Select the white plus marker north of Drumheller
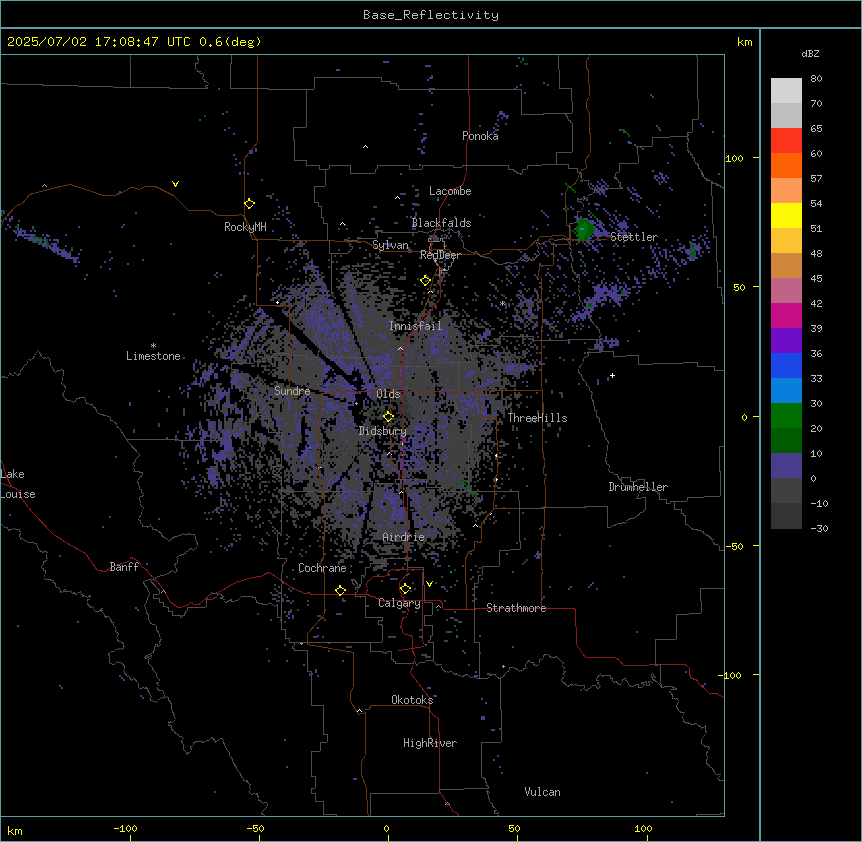Viewport: 862px width, 842px height. (612, 376)
